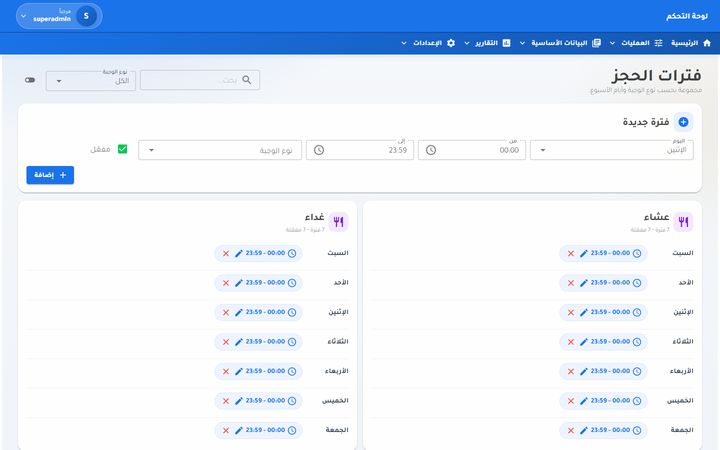Open the clock picker in the إلى field
The image size is (720, 450).
[x=319, y=150]
